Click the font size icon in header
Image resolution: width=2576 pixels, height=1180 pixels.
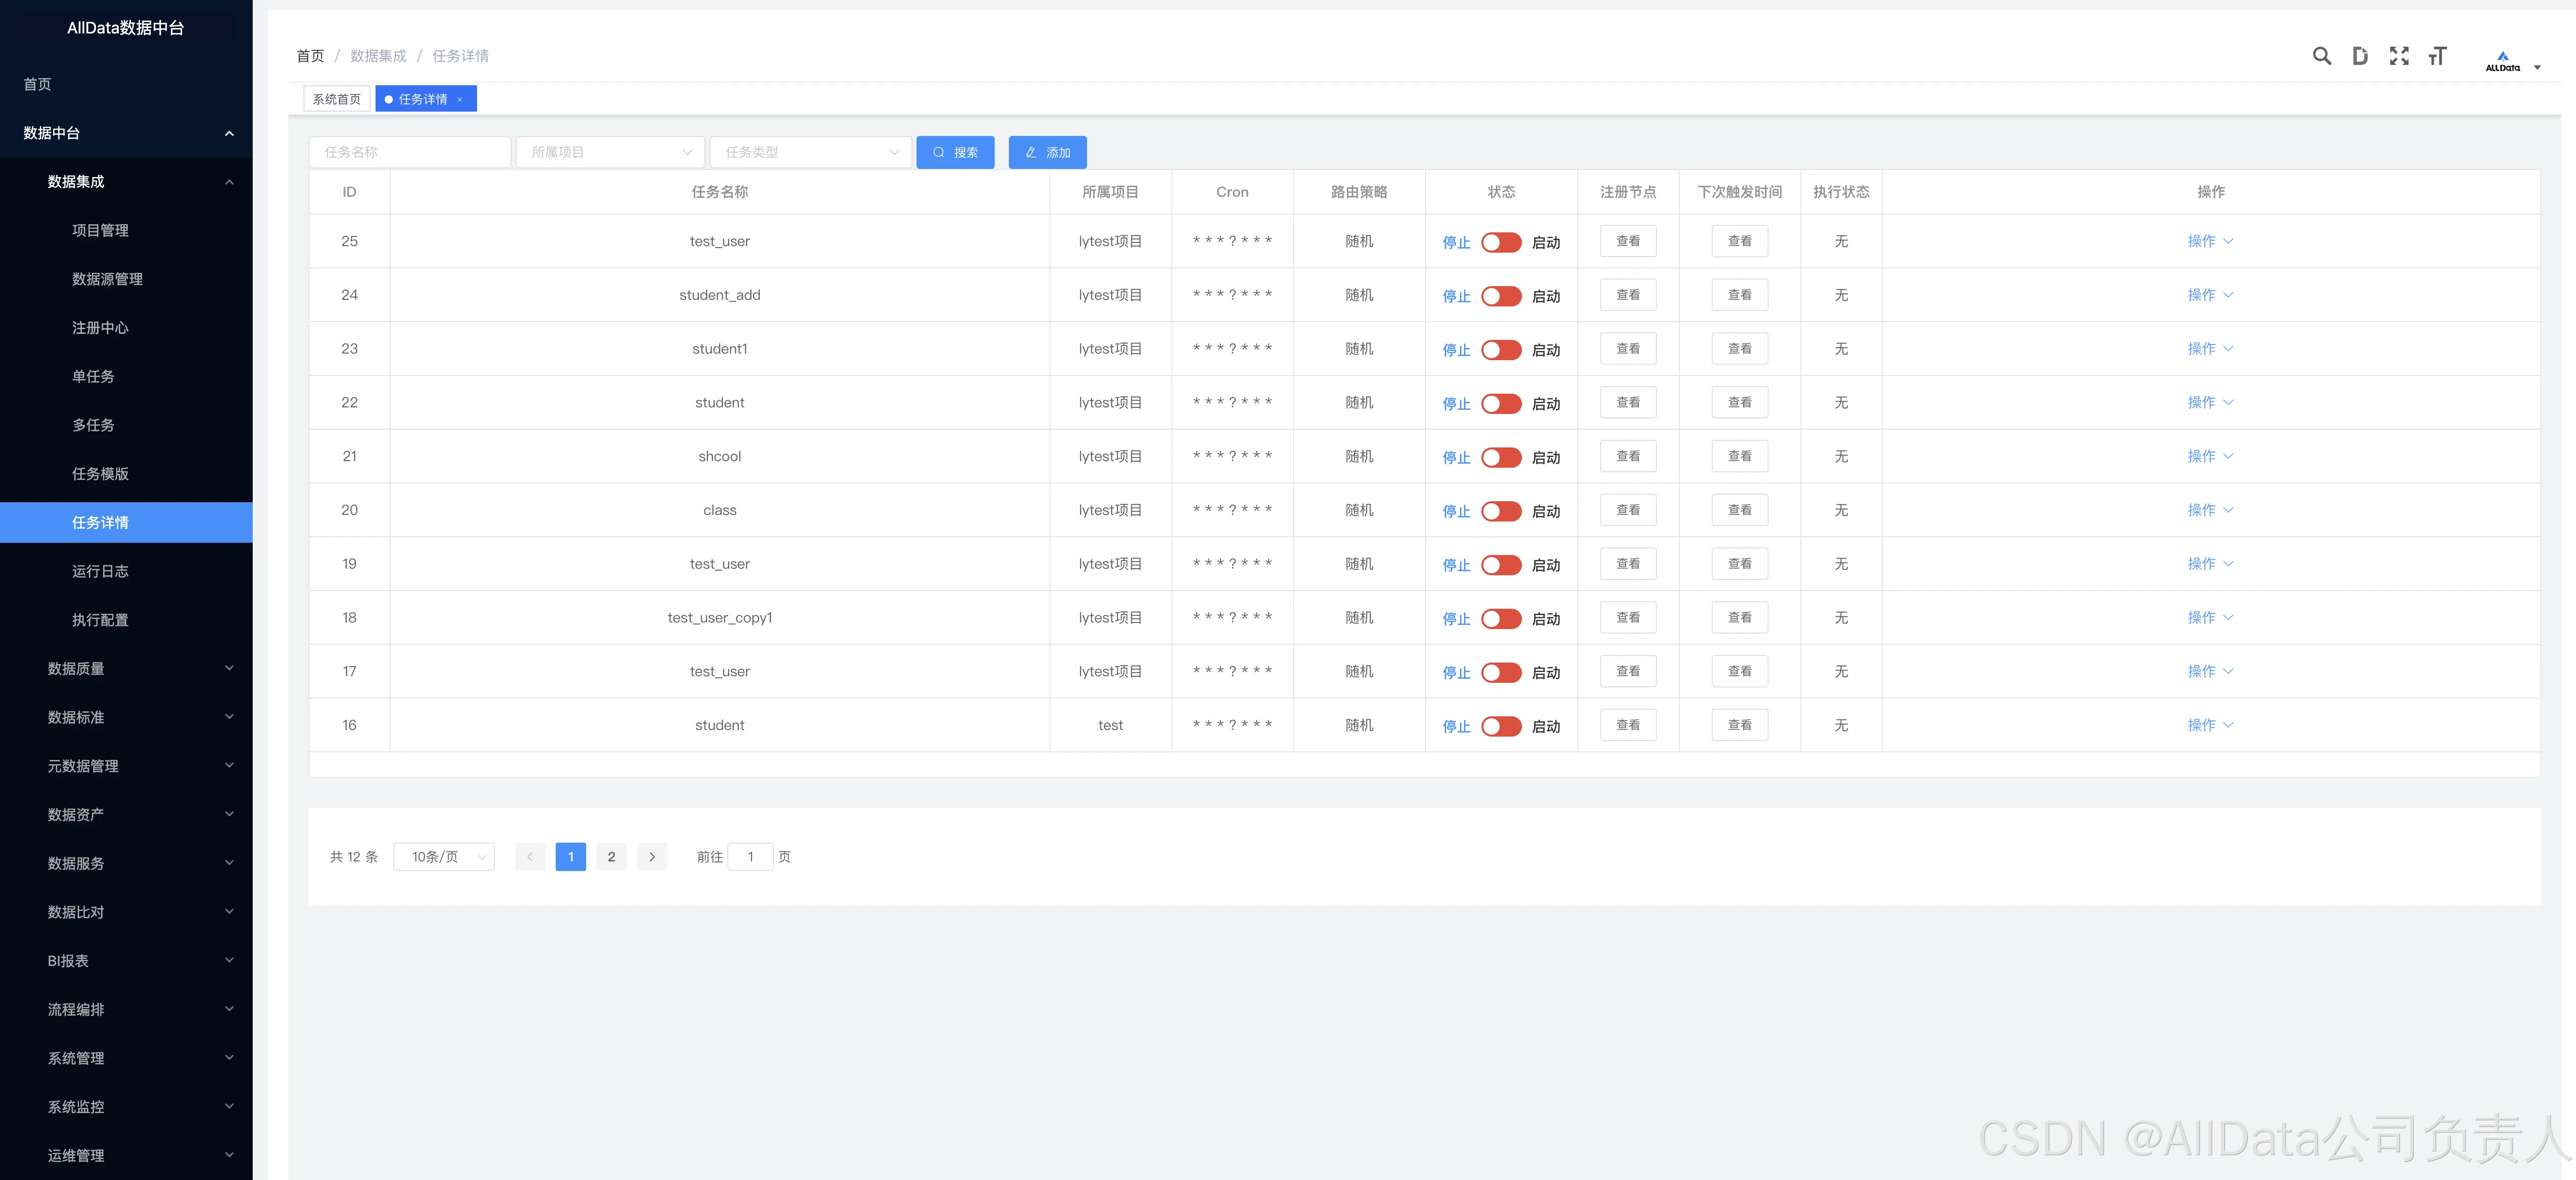2437,56
